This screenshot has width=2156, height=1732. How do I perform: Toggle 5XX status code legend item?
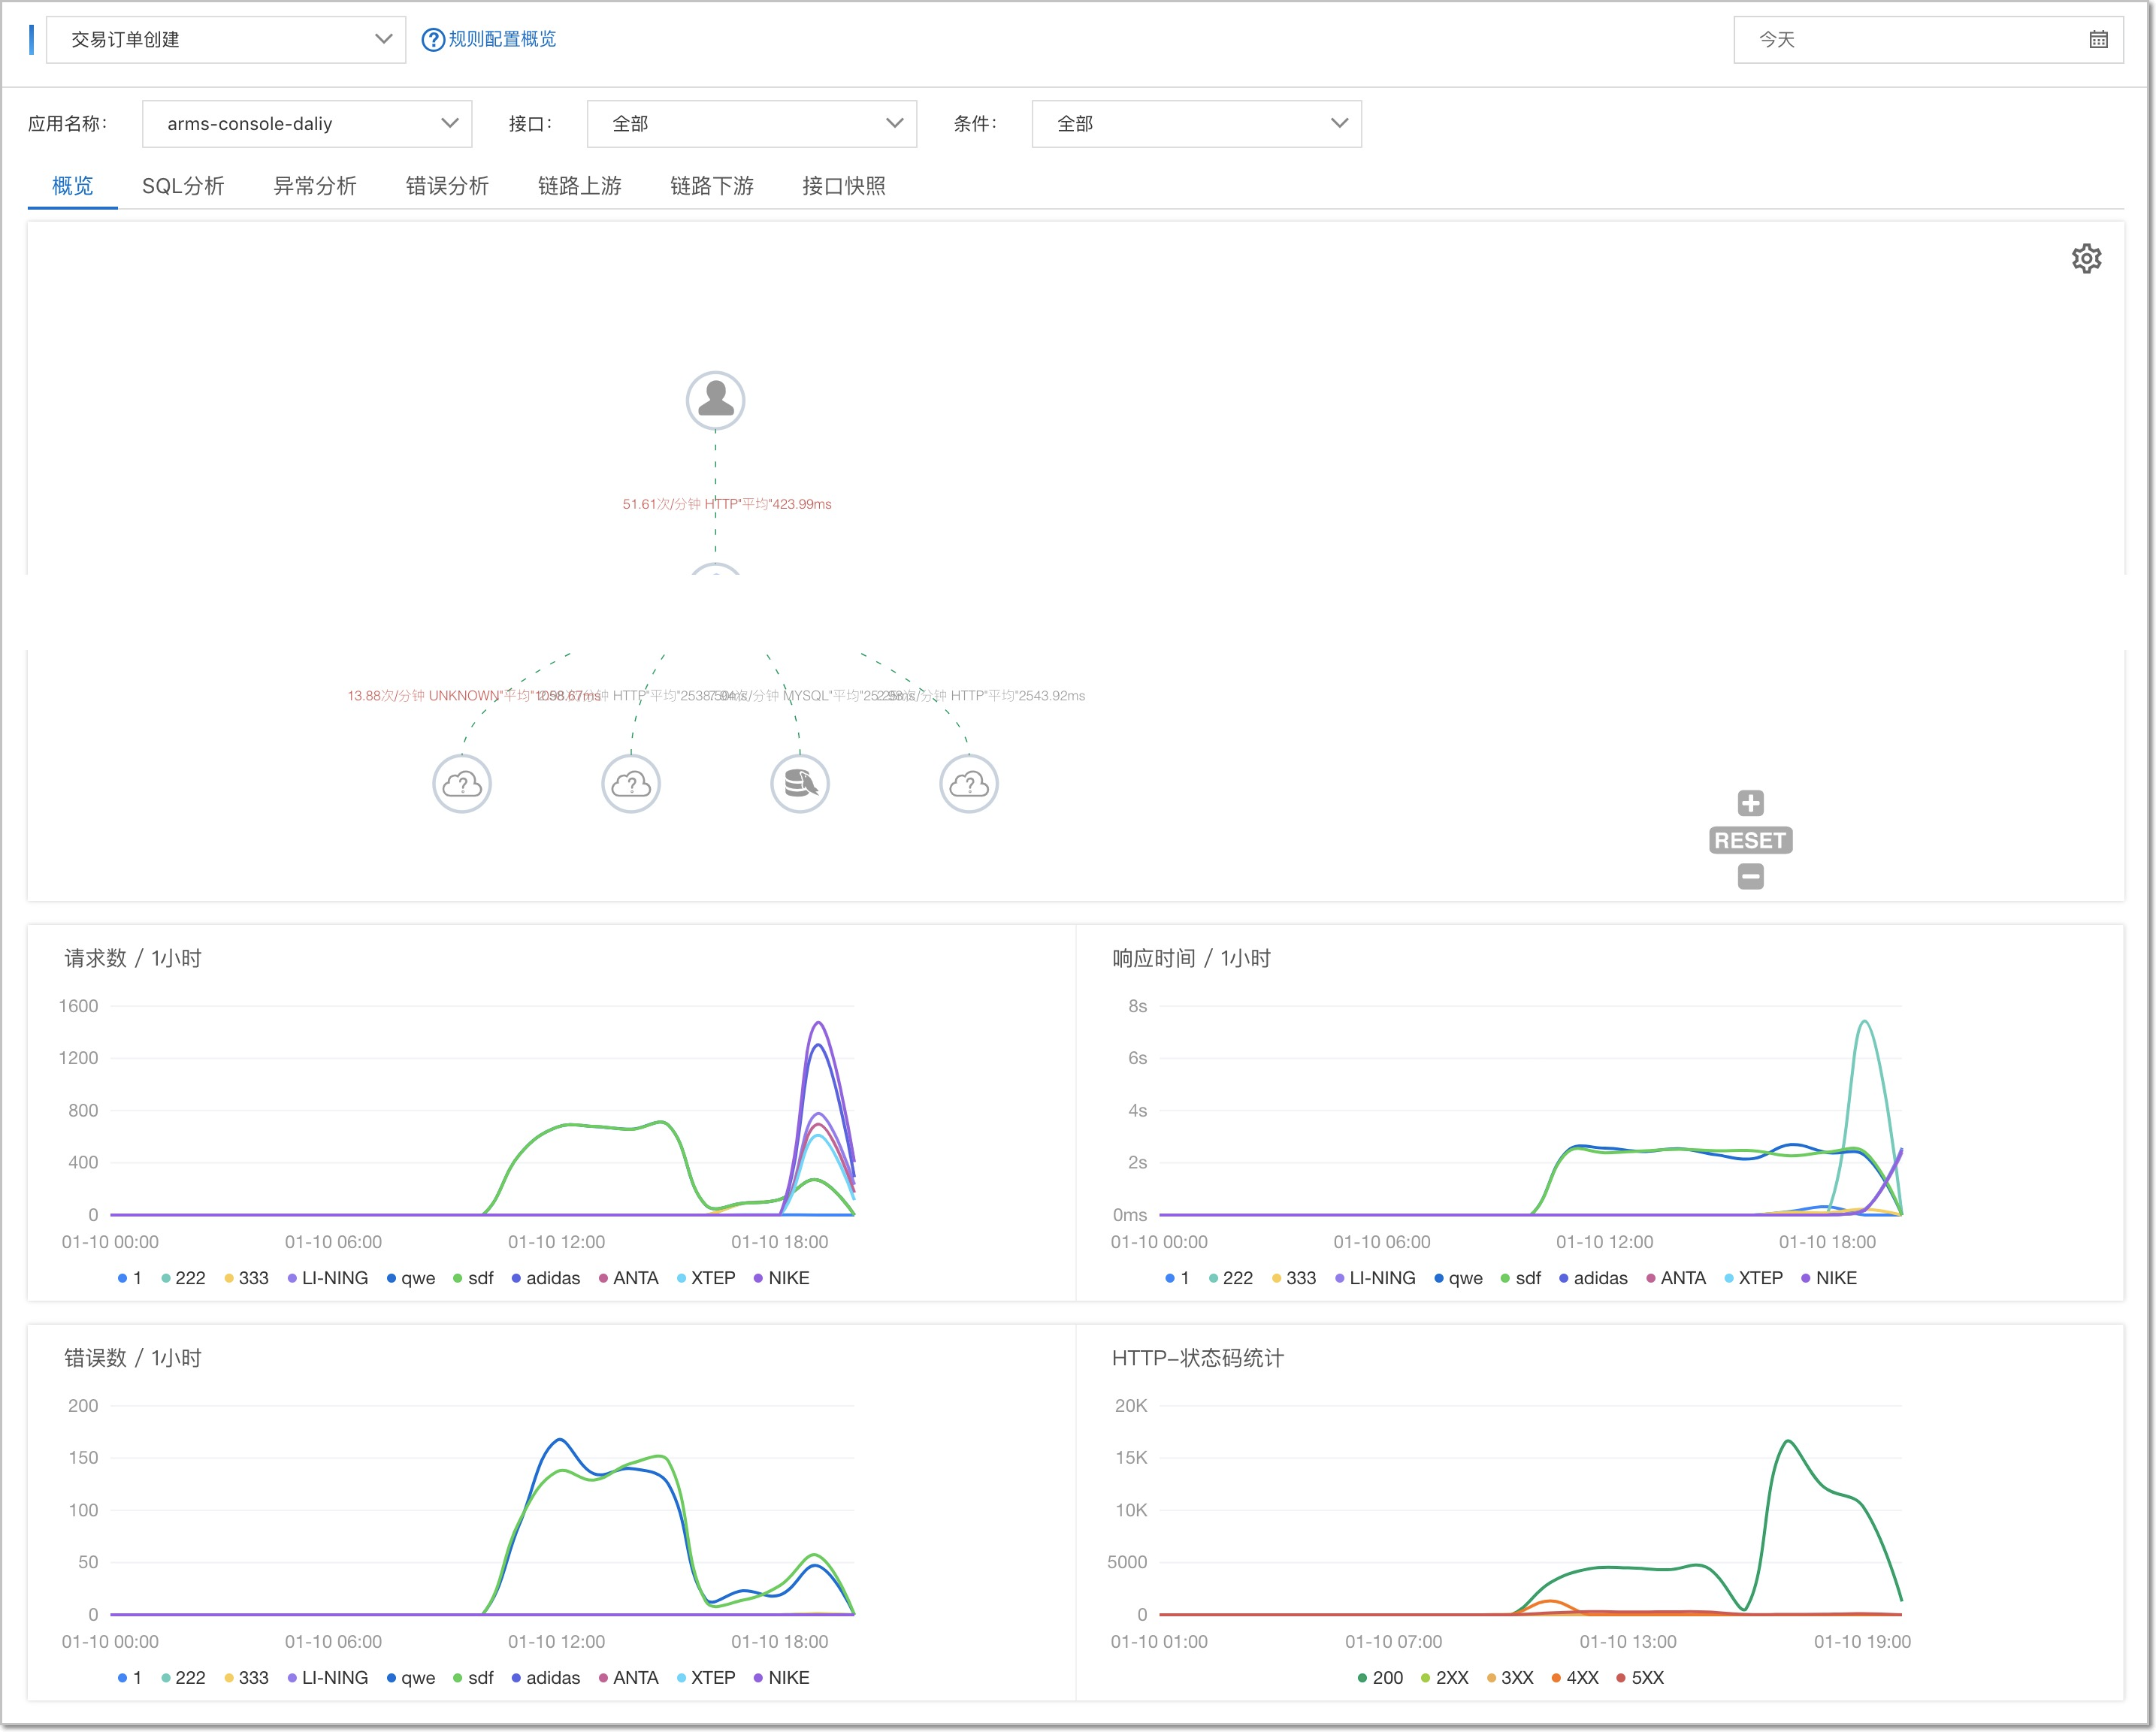click(x=1640, y=1678)
